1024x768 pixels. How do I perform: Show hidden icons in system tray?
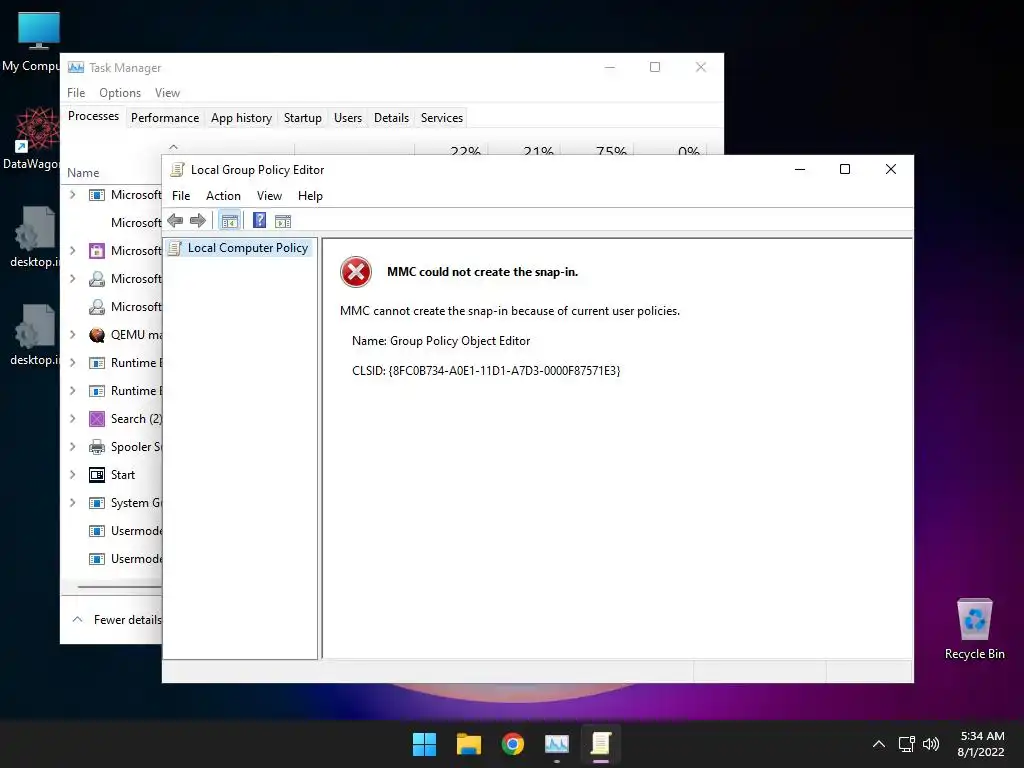click(879, 744)
